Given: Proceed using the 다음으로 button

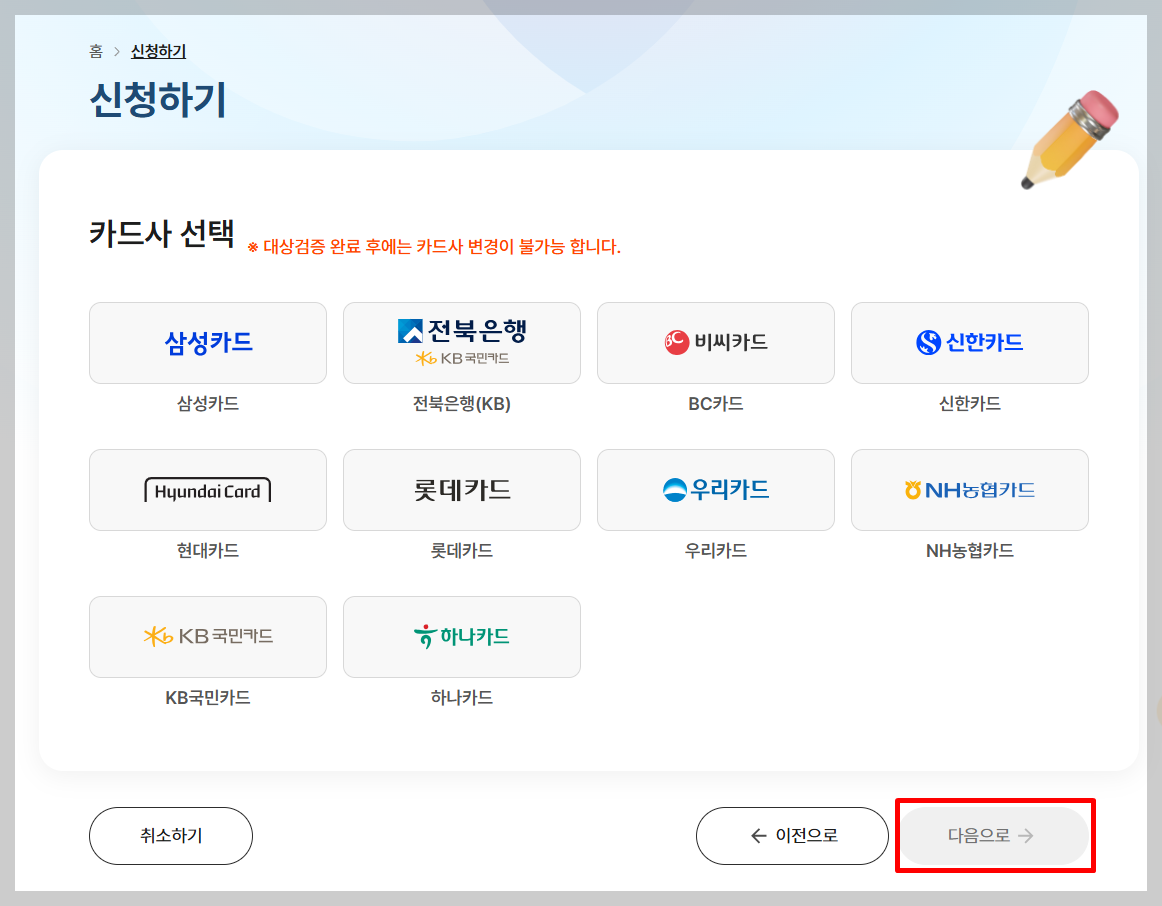Looking at the screenshot, I should (992, 836).
